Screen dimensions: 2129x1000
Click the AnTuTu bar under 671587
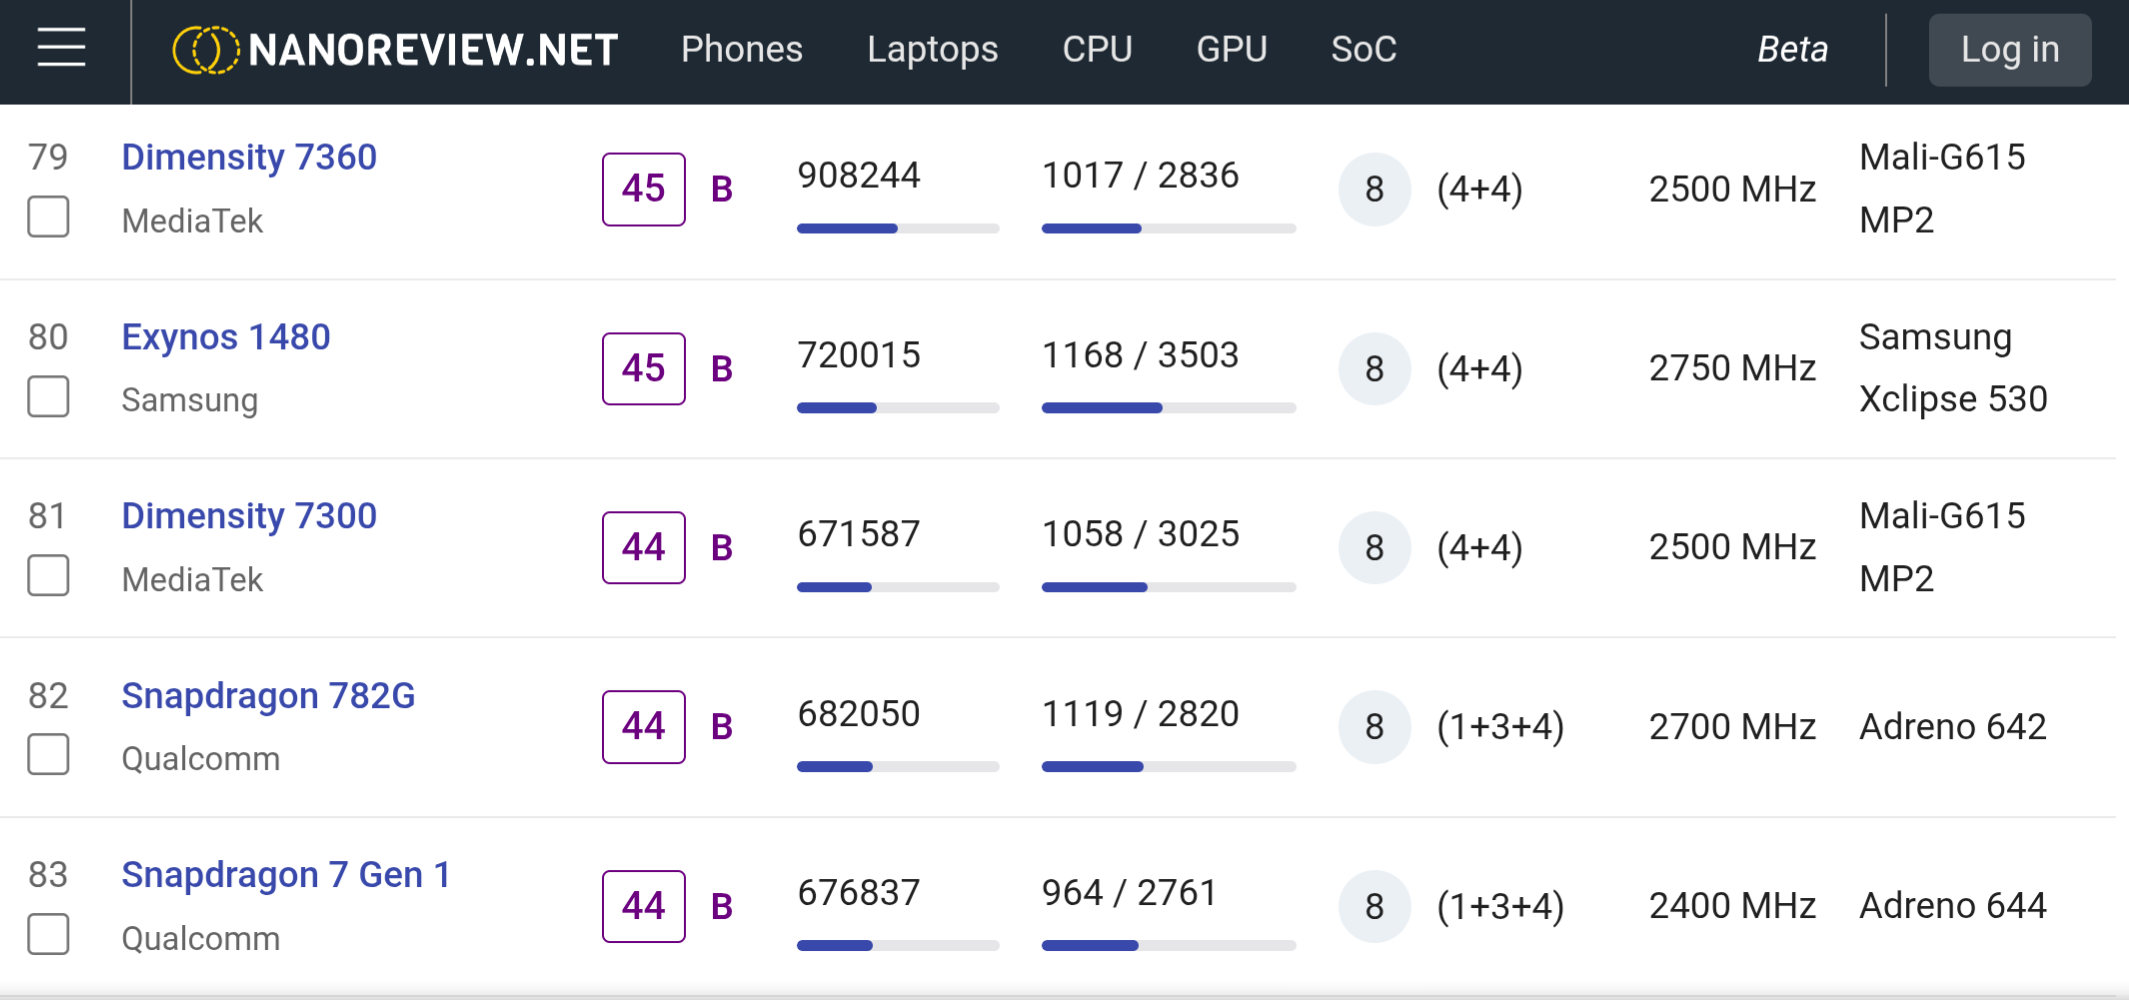898,587
